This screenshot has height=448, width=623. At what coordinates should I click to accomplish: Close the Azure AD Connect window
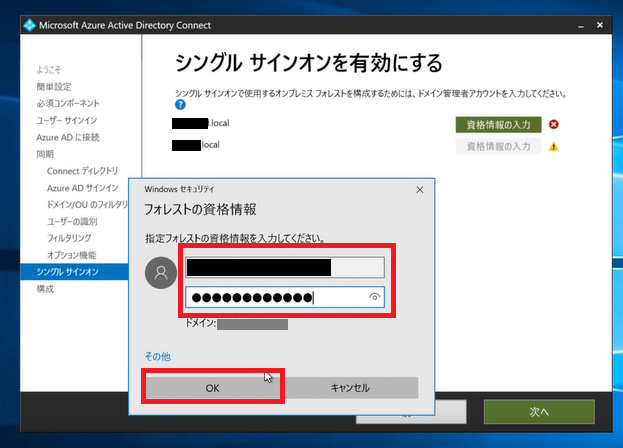point(600,25)
